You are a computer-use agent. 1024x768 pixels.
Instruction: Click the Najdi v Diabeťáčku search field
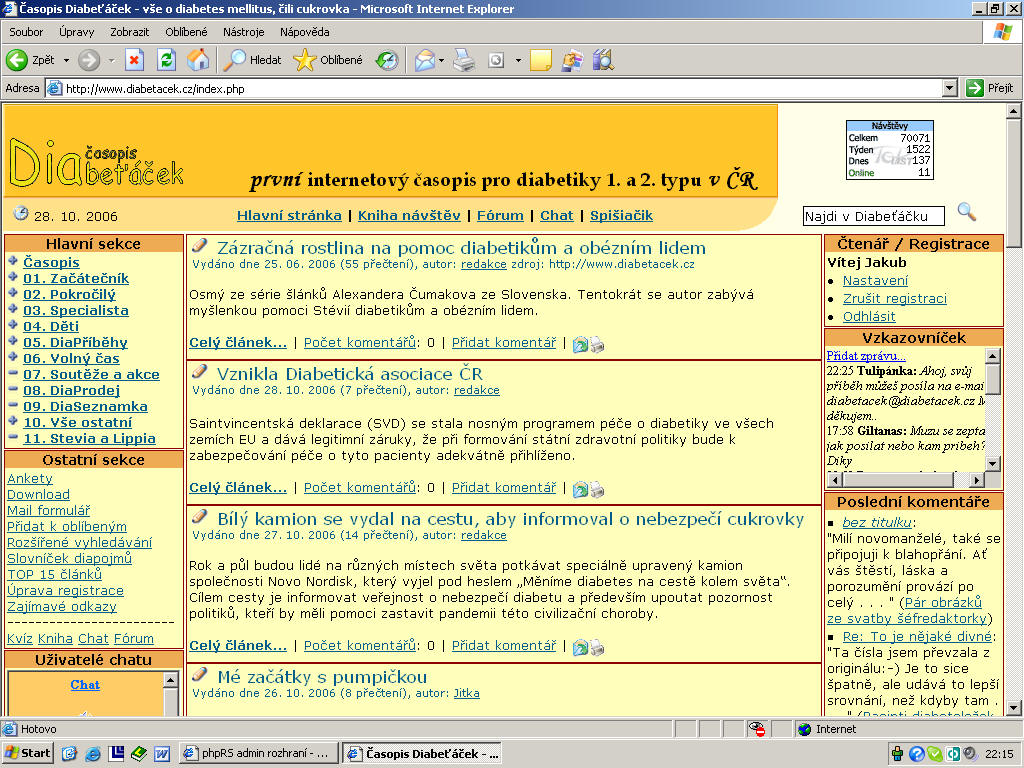pos(873,216)
